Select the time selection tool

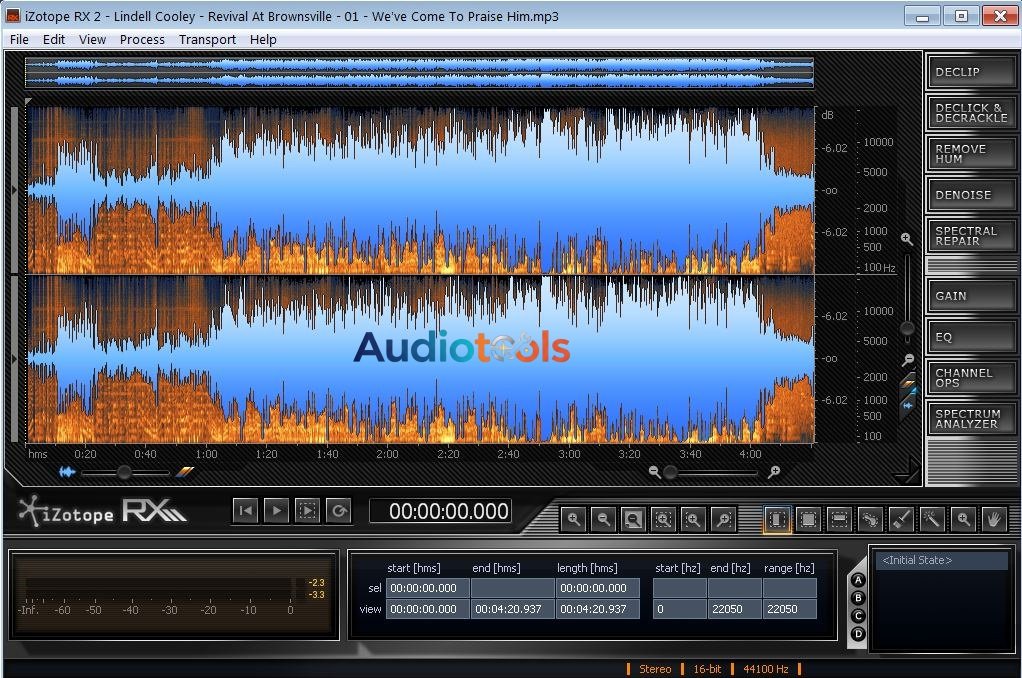777,519
